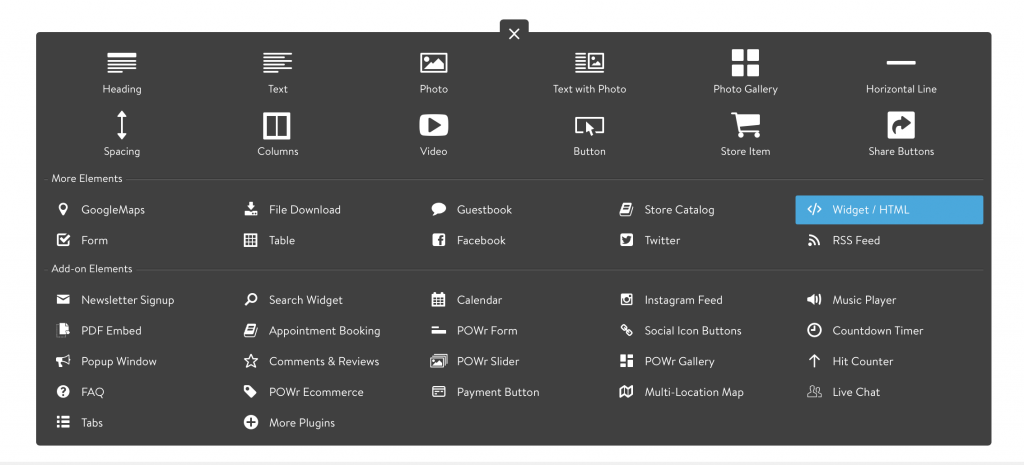Add the RSS Feed element
This screenshot has width=1024, height=465.
point(855,240)
